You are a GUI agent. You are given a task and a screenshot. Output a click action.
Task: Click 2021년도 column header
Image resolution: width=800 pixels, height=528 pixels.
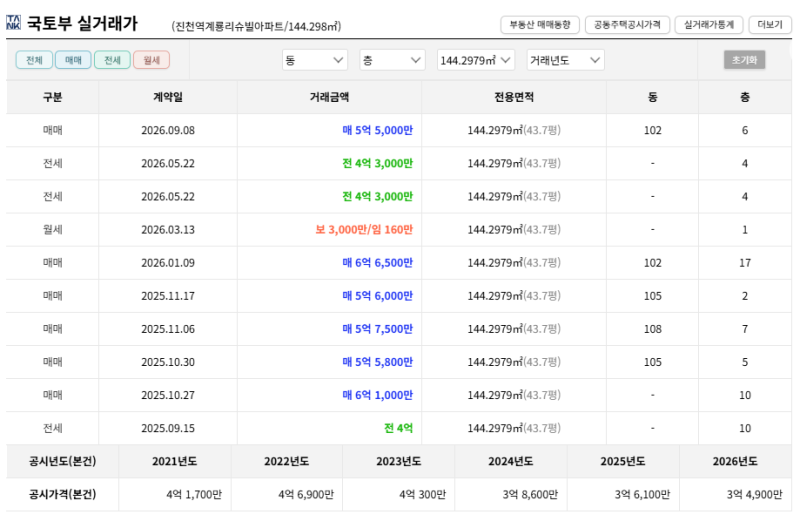click(174, 461)
